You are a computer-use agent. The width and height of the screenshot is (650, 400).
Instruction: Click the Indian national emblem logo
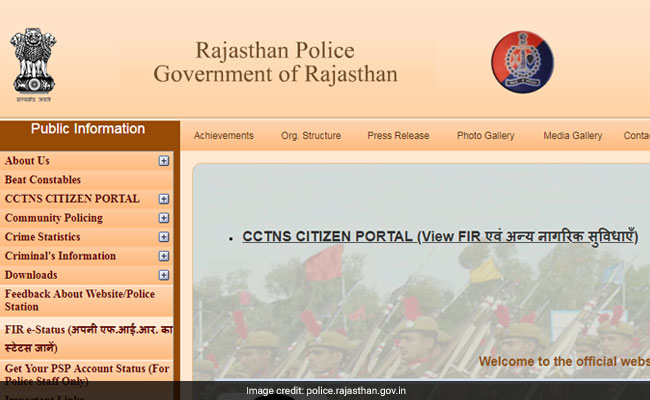[33, 65]
